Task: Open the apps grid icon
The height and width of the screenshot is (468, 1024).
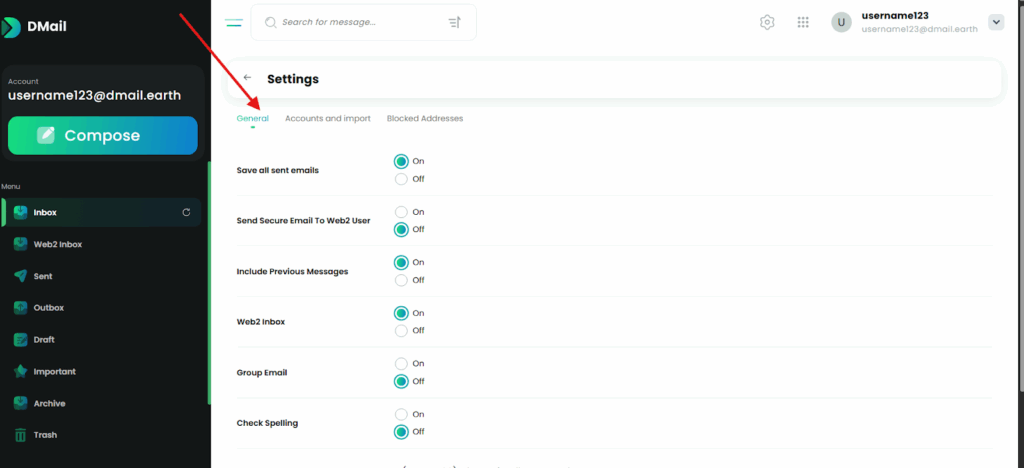Action: point(802,22)
